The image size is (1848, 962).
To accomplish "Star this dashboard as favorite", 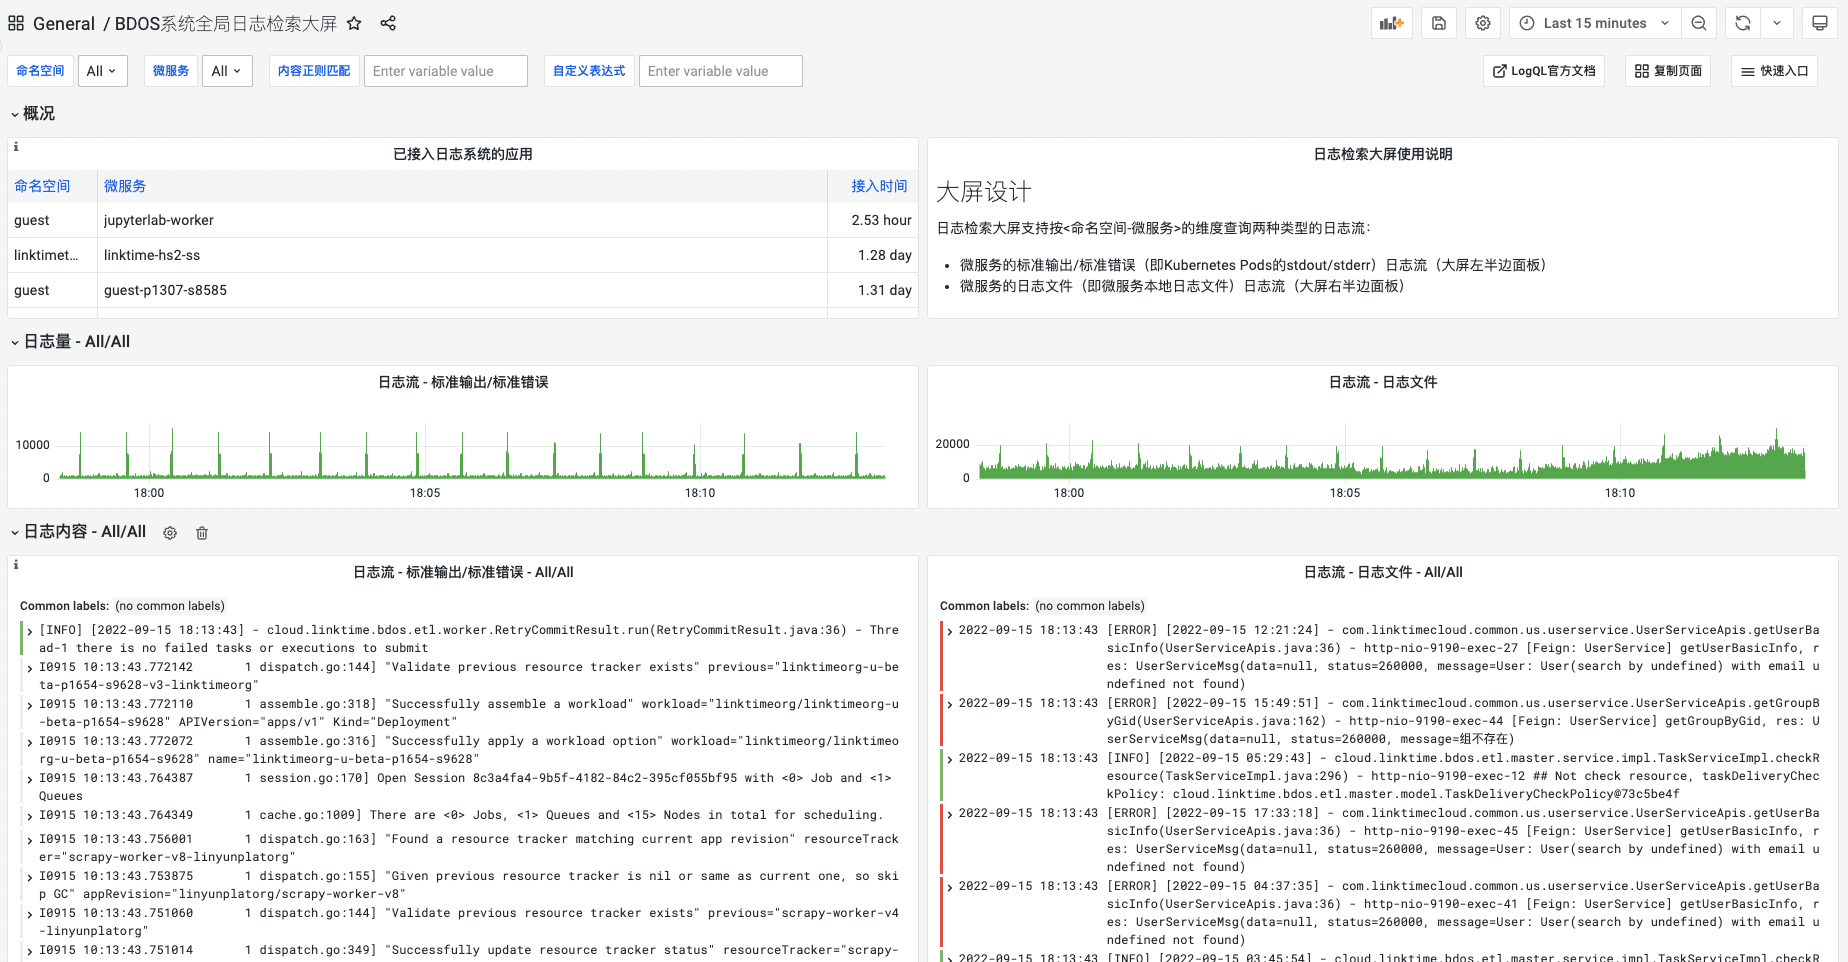I will 354,23.
